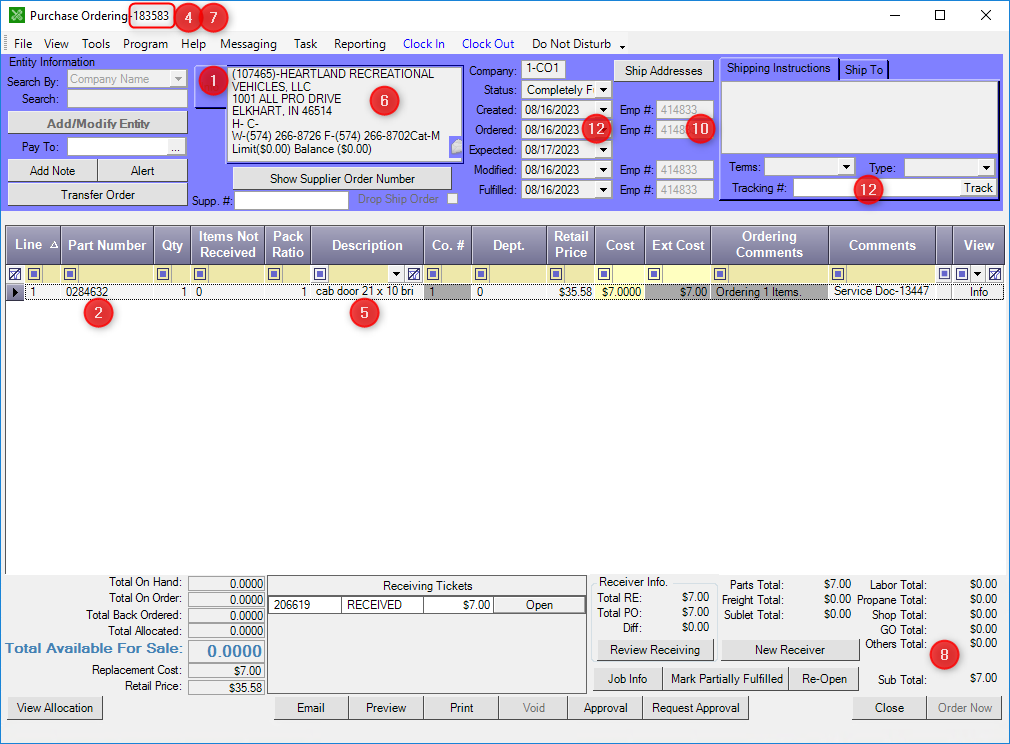Clear the View column filter
Viewport: 1010px width, 744px height.
point(995,274)
